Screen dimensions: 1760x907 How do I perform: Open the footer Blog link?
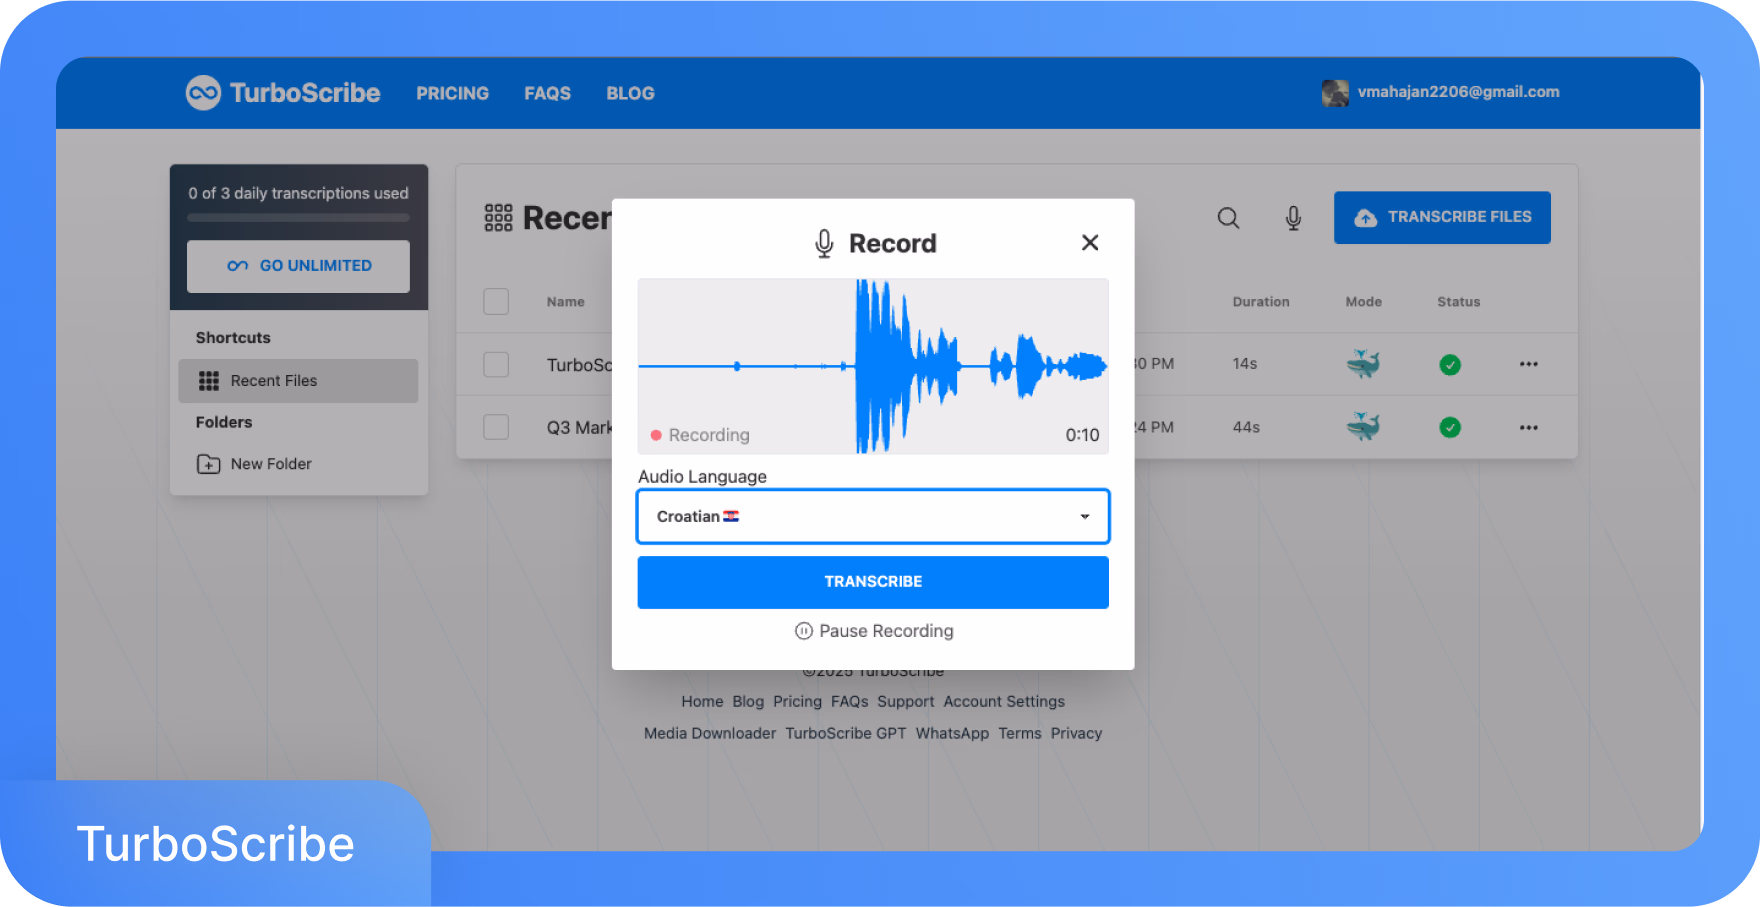pyautogui.click(x=748, y=702)
